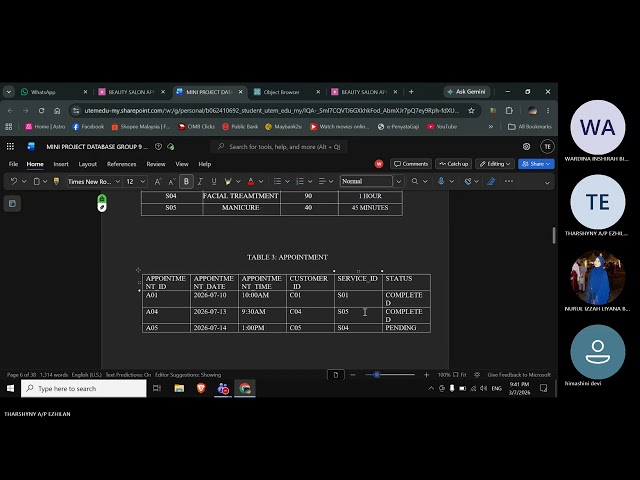Open the TE account avatar
Viewport: 640px width, 480px height.
pos(547,147)
